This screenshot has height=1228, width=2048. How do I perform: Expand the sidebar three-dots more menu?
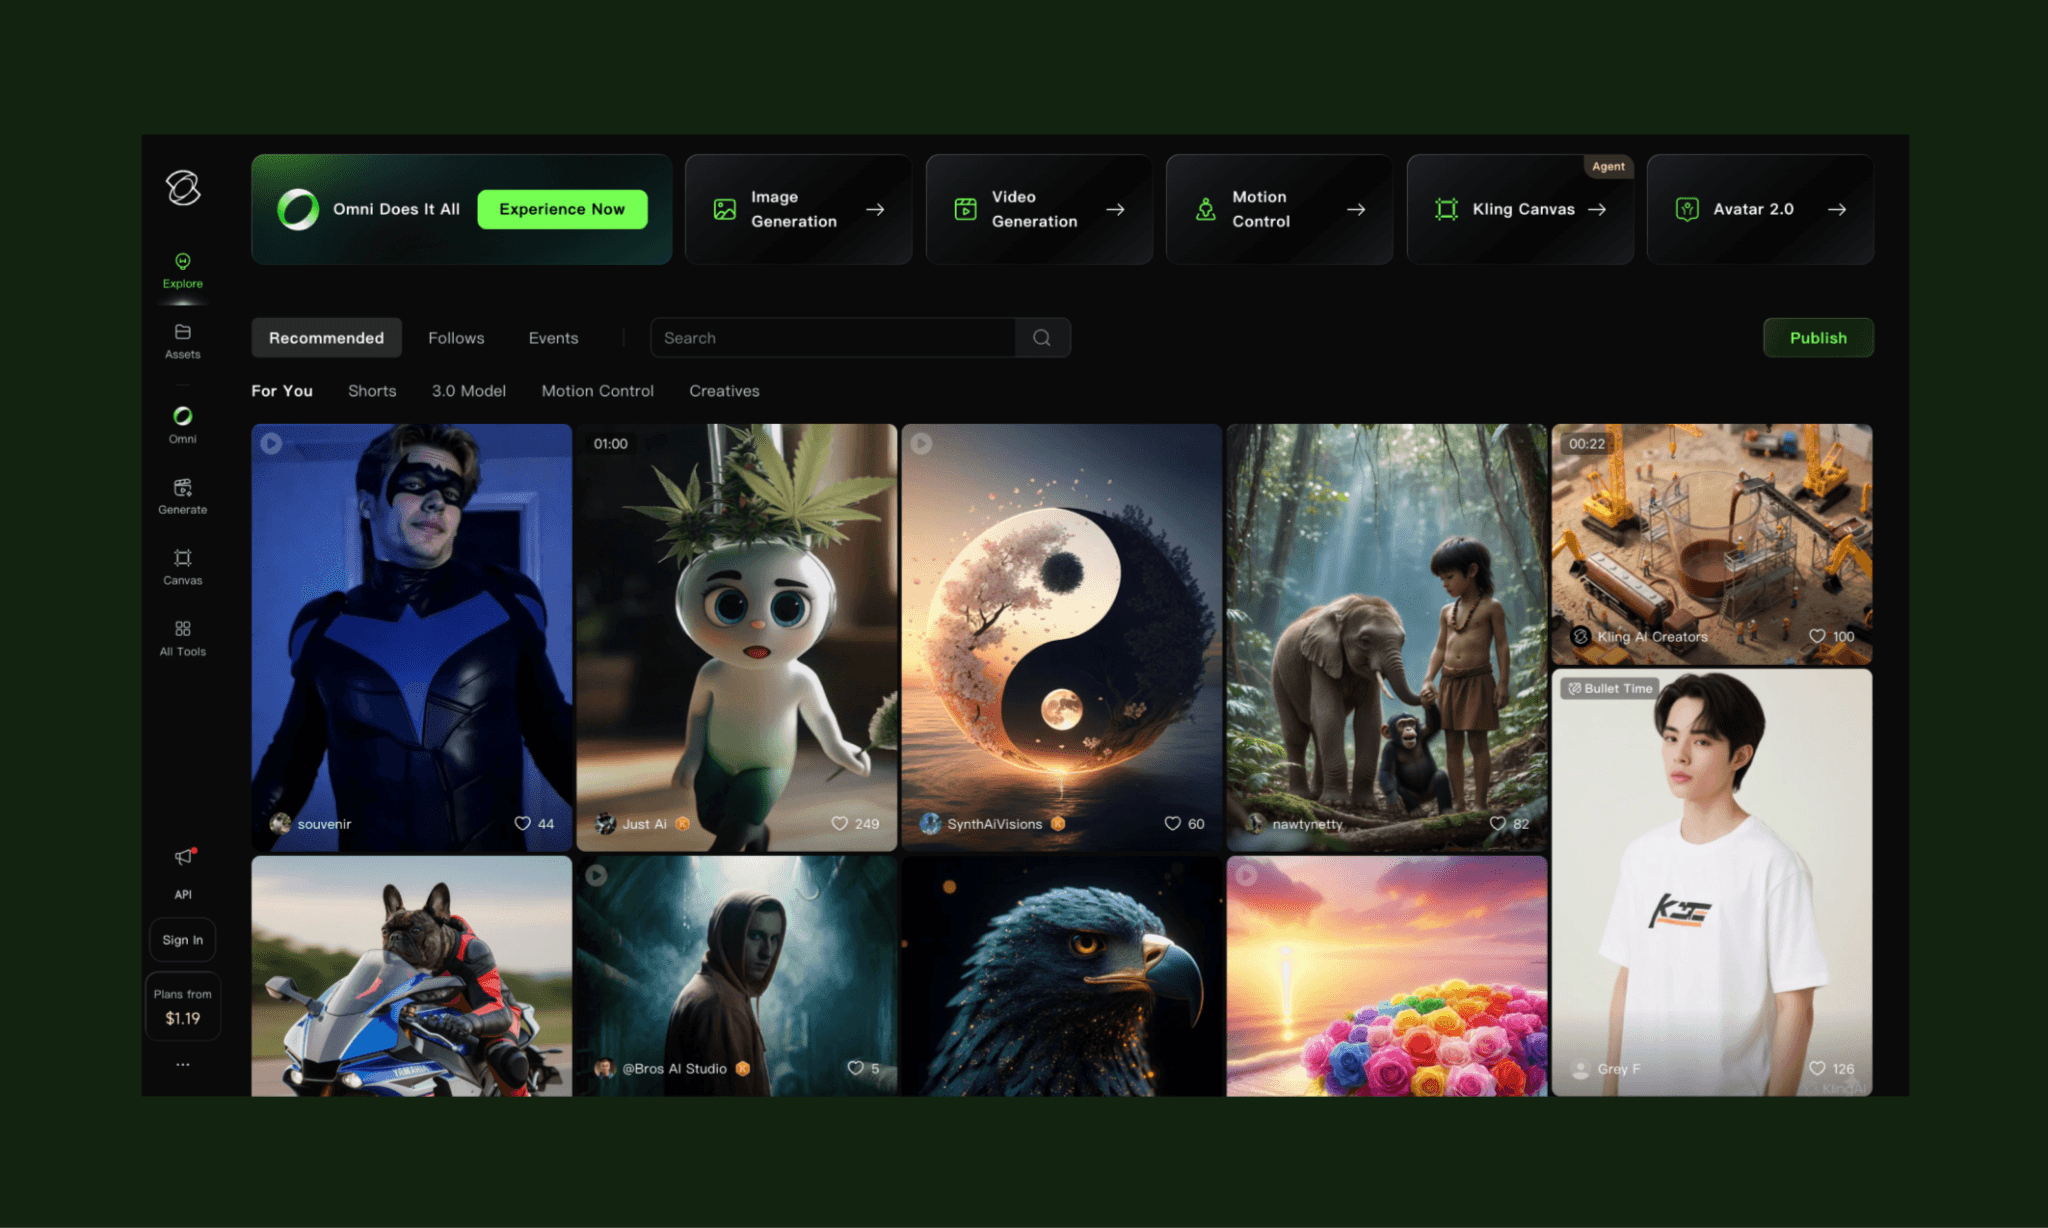tap(182, 1064)
